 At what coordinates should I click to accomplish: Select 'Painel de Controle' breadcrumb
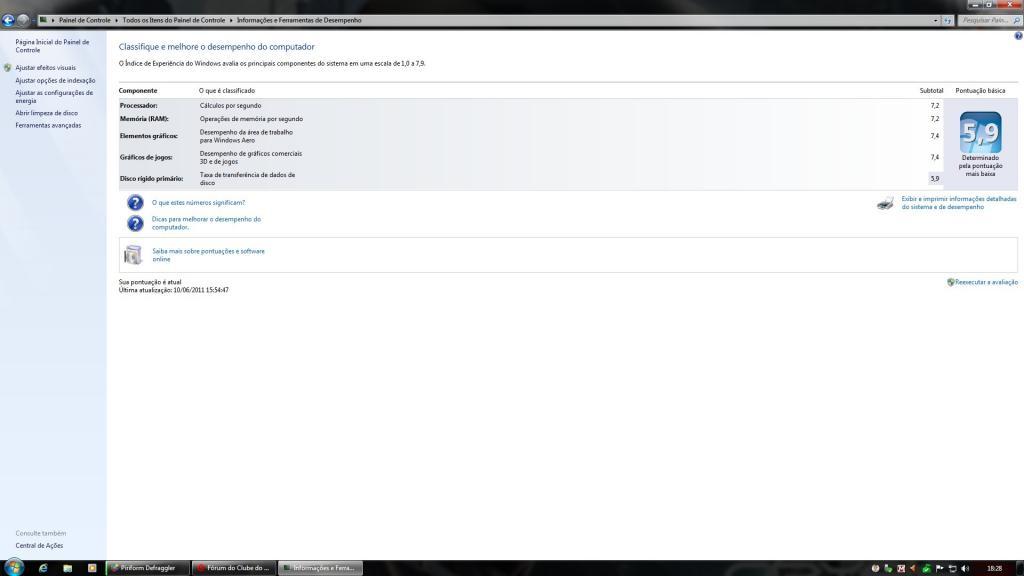pyautogui.click(x=85, y=20)
